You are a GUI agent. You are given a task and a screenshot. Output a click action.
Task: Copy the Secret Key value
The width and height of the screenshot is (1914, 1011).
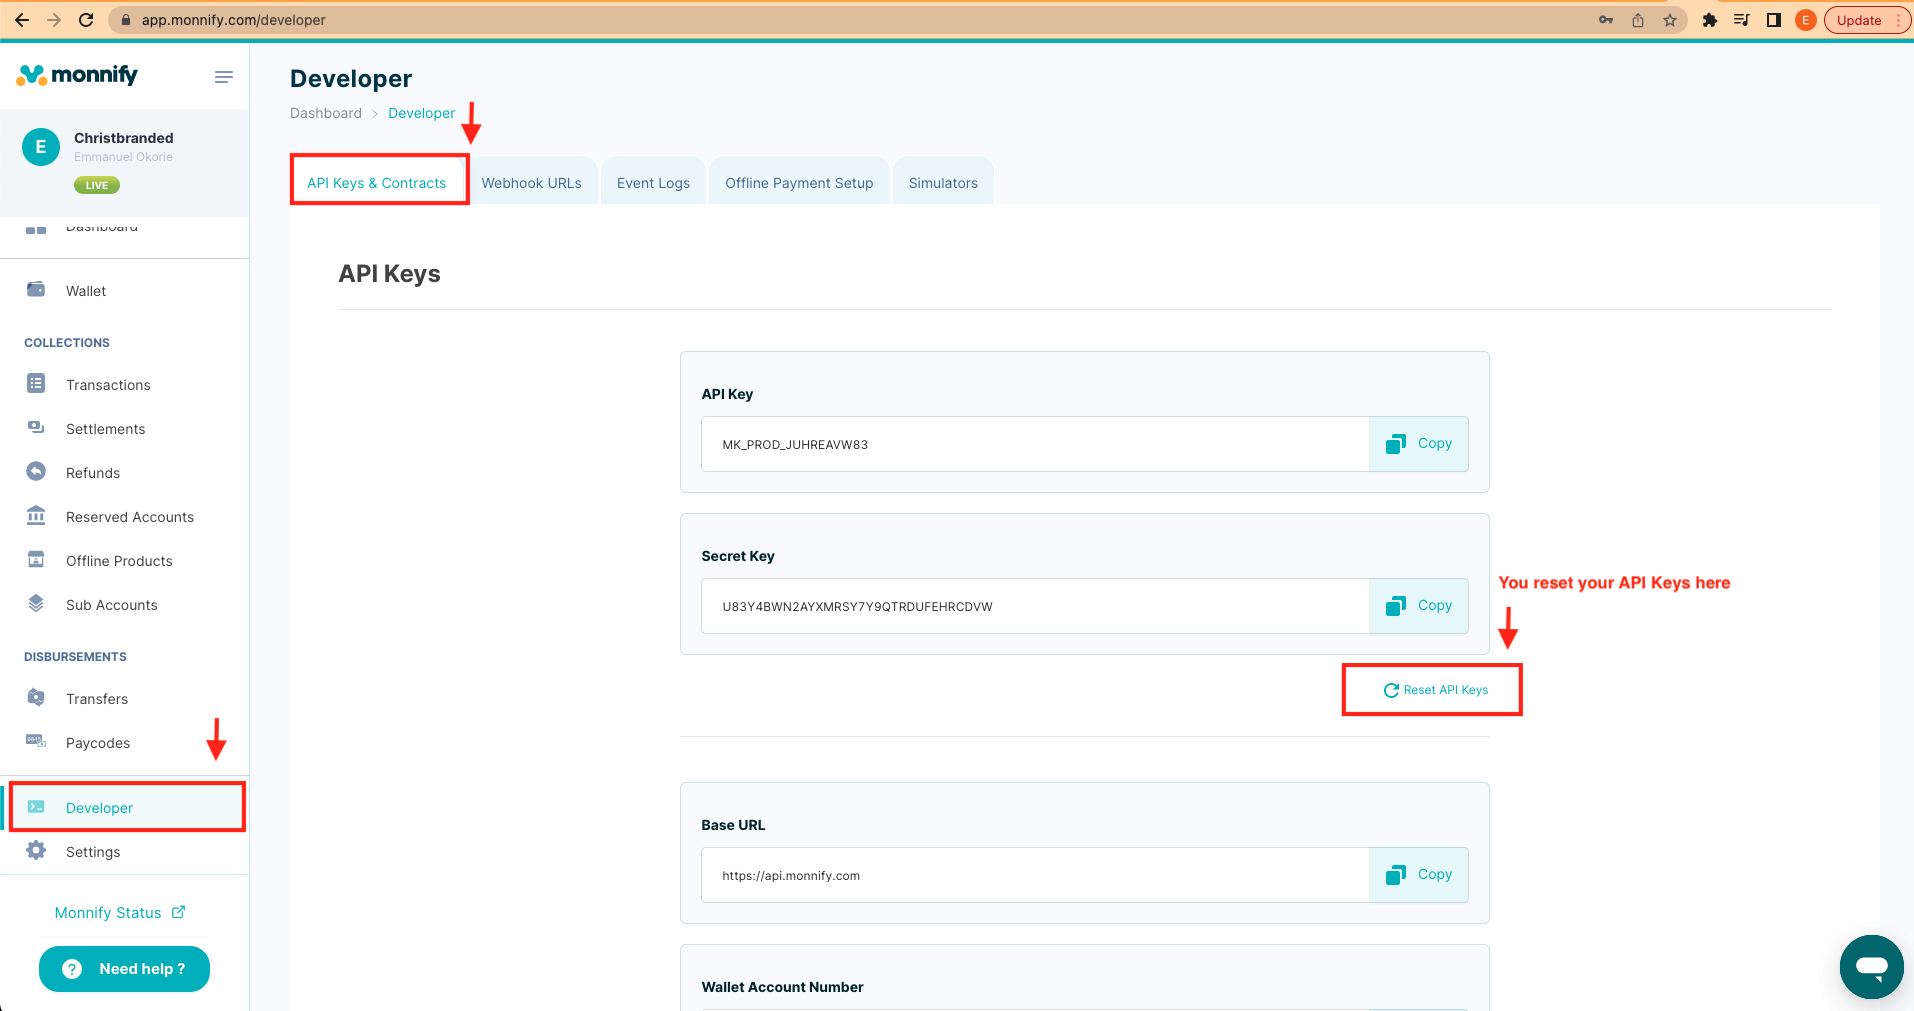tap(1418, 606)
